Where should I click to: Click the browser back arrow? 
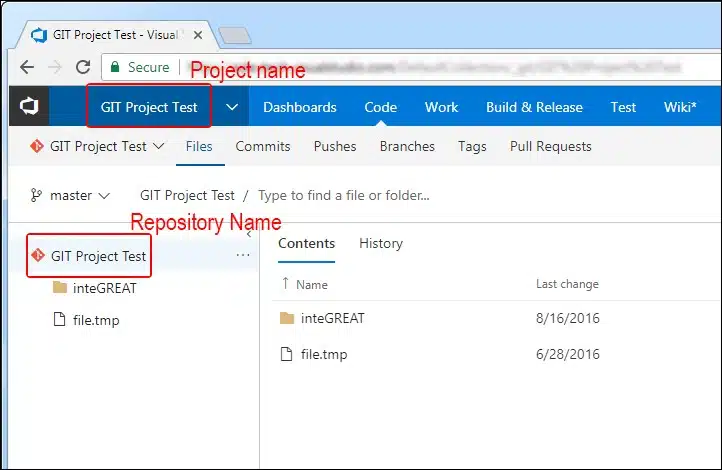pyautogui.click(x=27, y=67)
